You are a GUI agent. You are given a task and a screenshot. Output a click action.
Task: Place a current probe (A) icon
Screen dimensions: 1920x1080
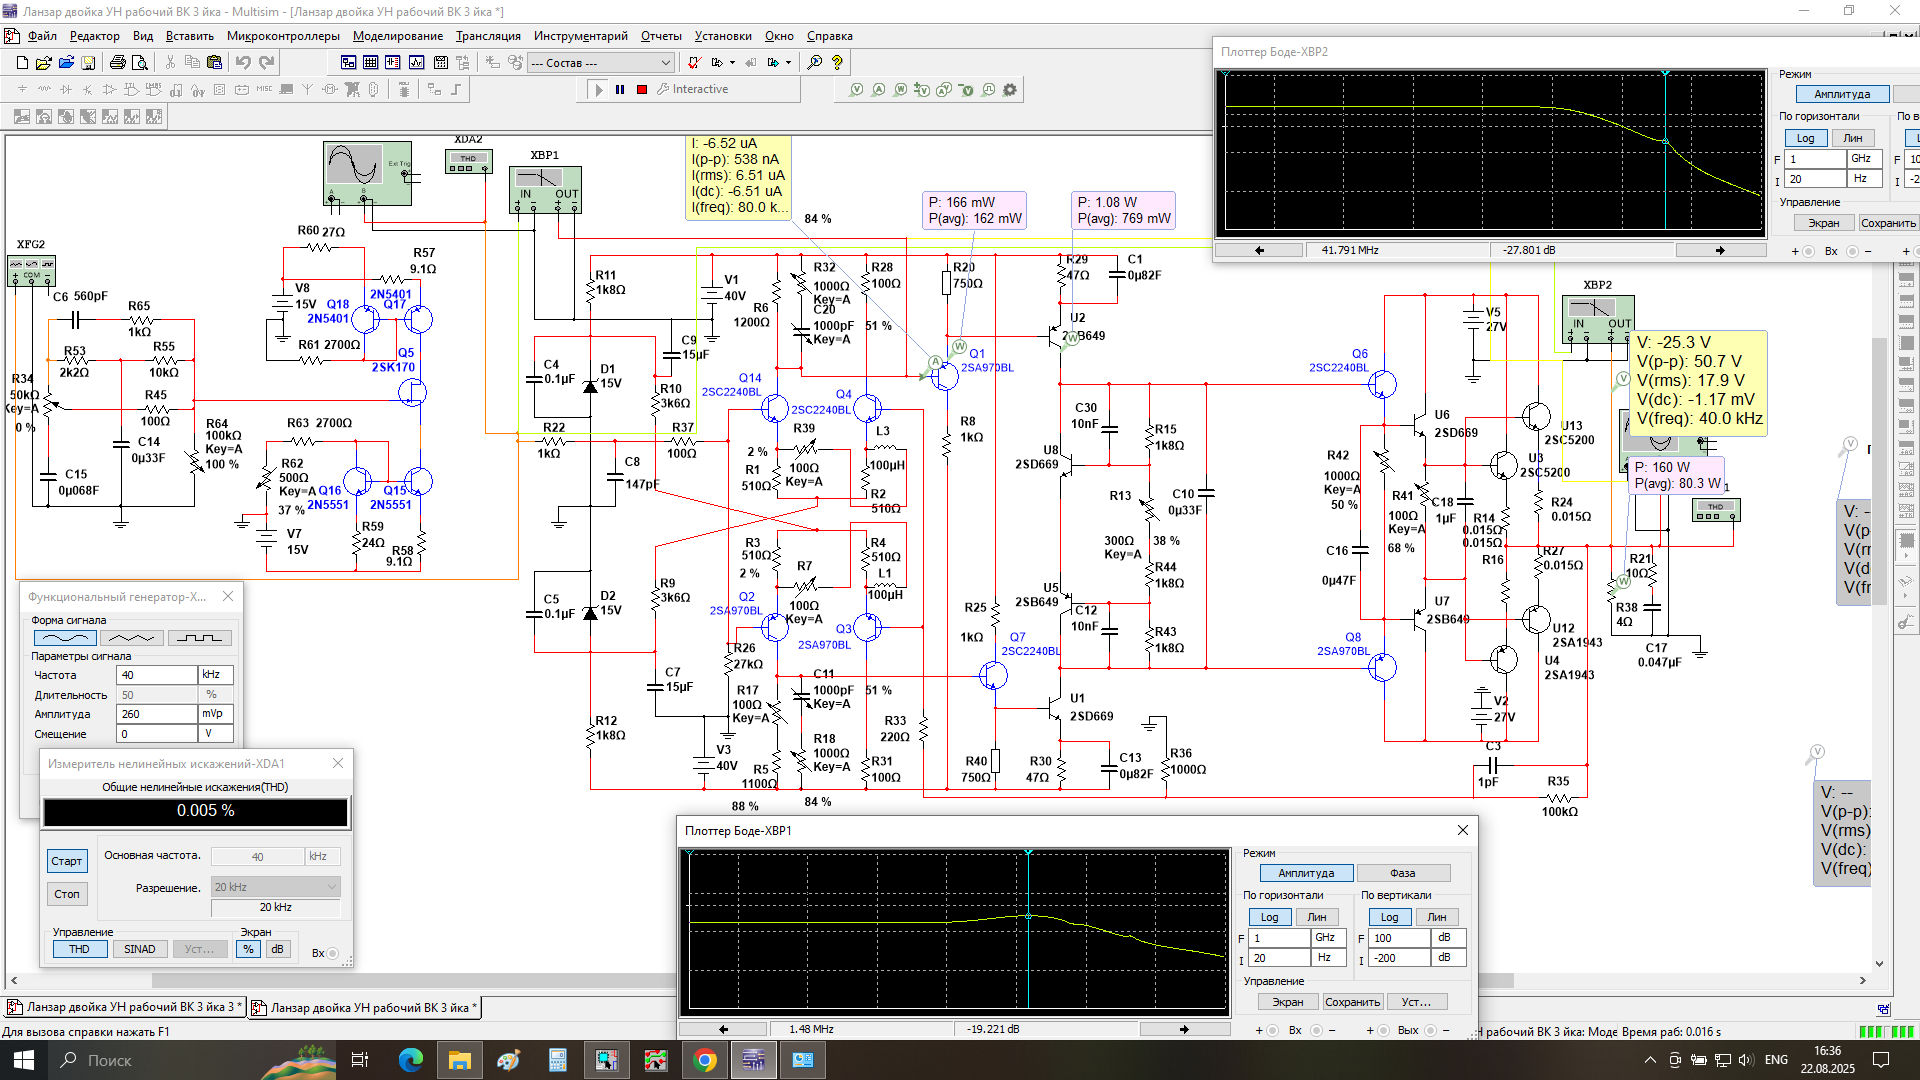[878, 89]
